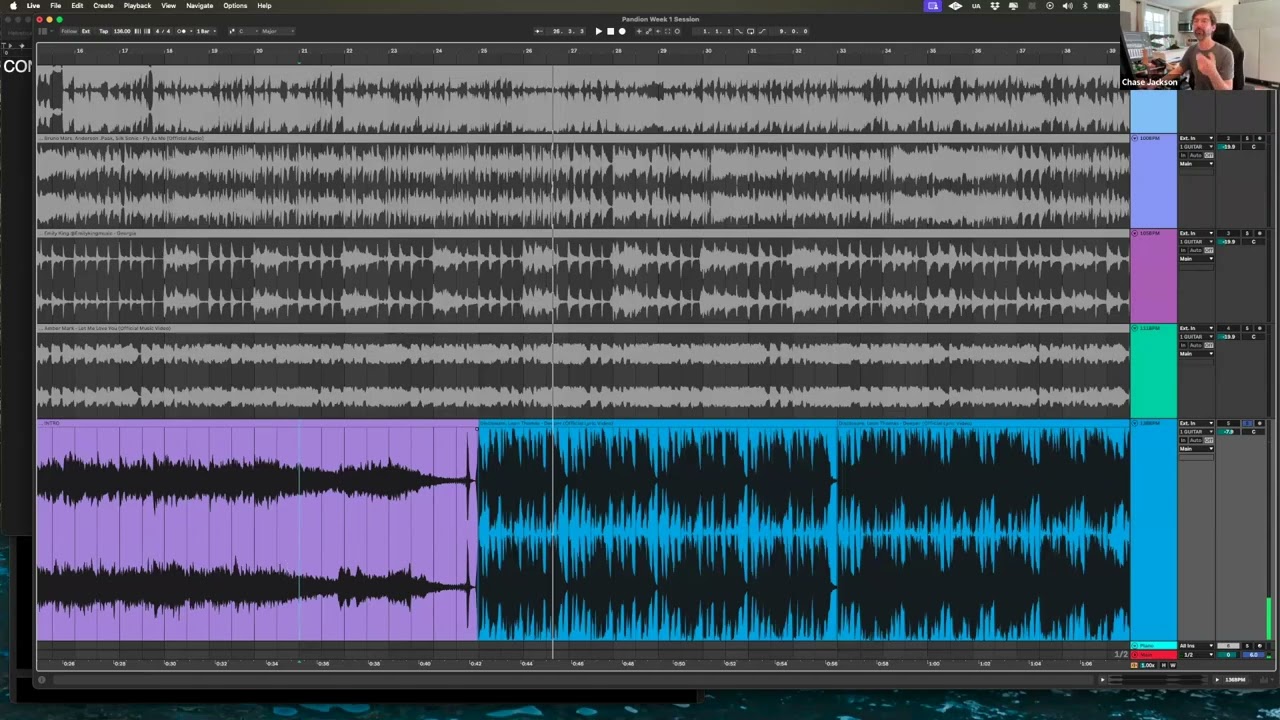Click the arrangement position 26. 3. 3 field
1280x720 pixels.
[x=566, y=31]
